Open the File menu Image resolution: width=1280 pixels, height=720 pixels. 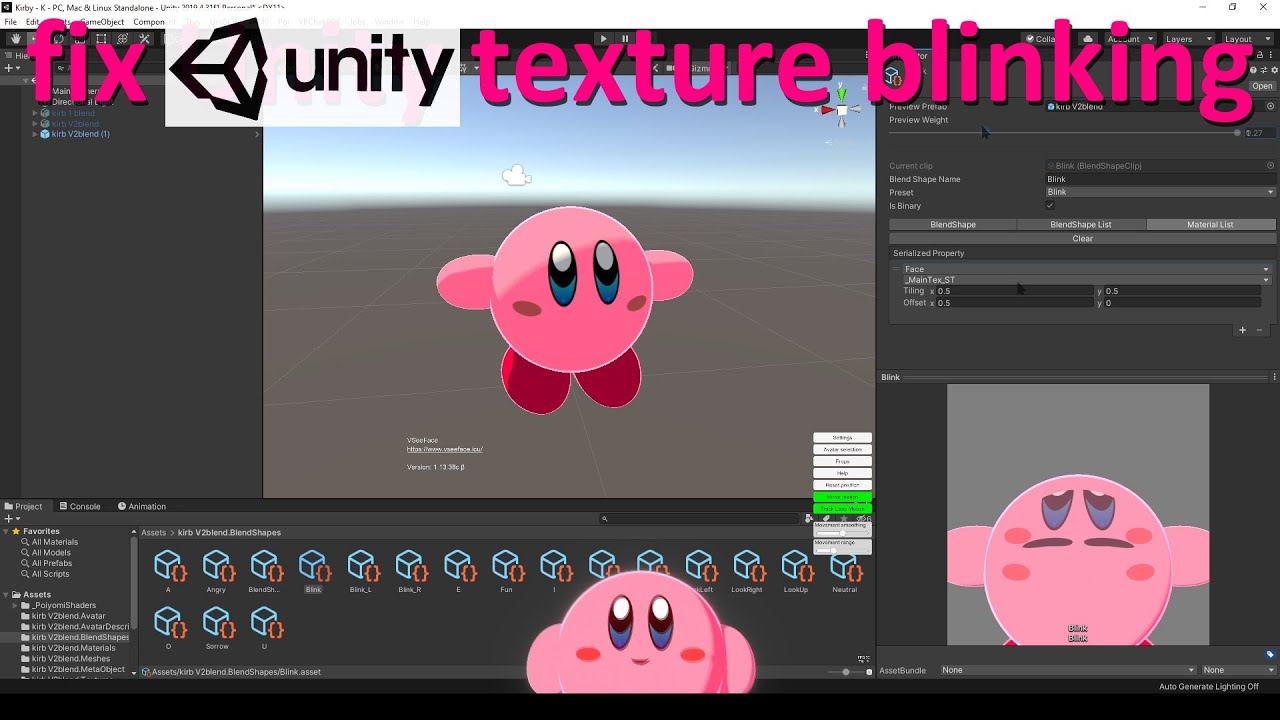point(11,22)
